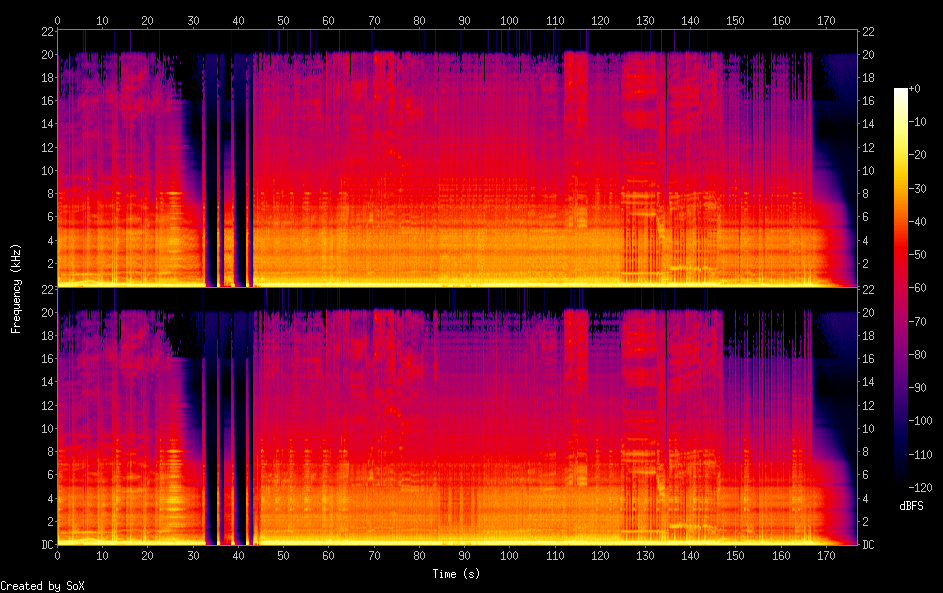This screenshot has height=593, width=943.
Task: Click the "-10" label on the color scale
Action: (918, 121)
